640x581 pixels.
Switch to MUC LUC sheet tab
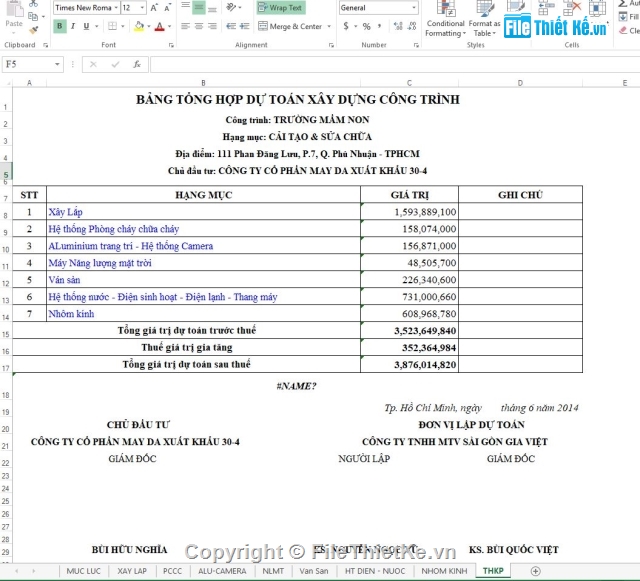pos(83,571)
